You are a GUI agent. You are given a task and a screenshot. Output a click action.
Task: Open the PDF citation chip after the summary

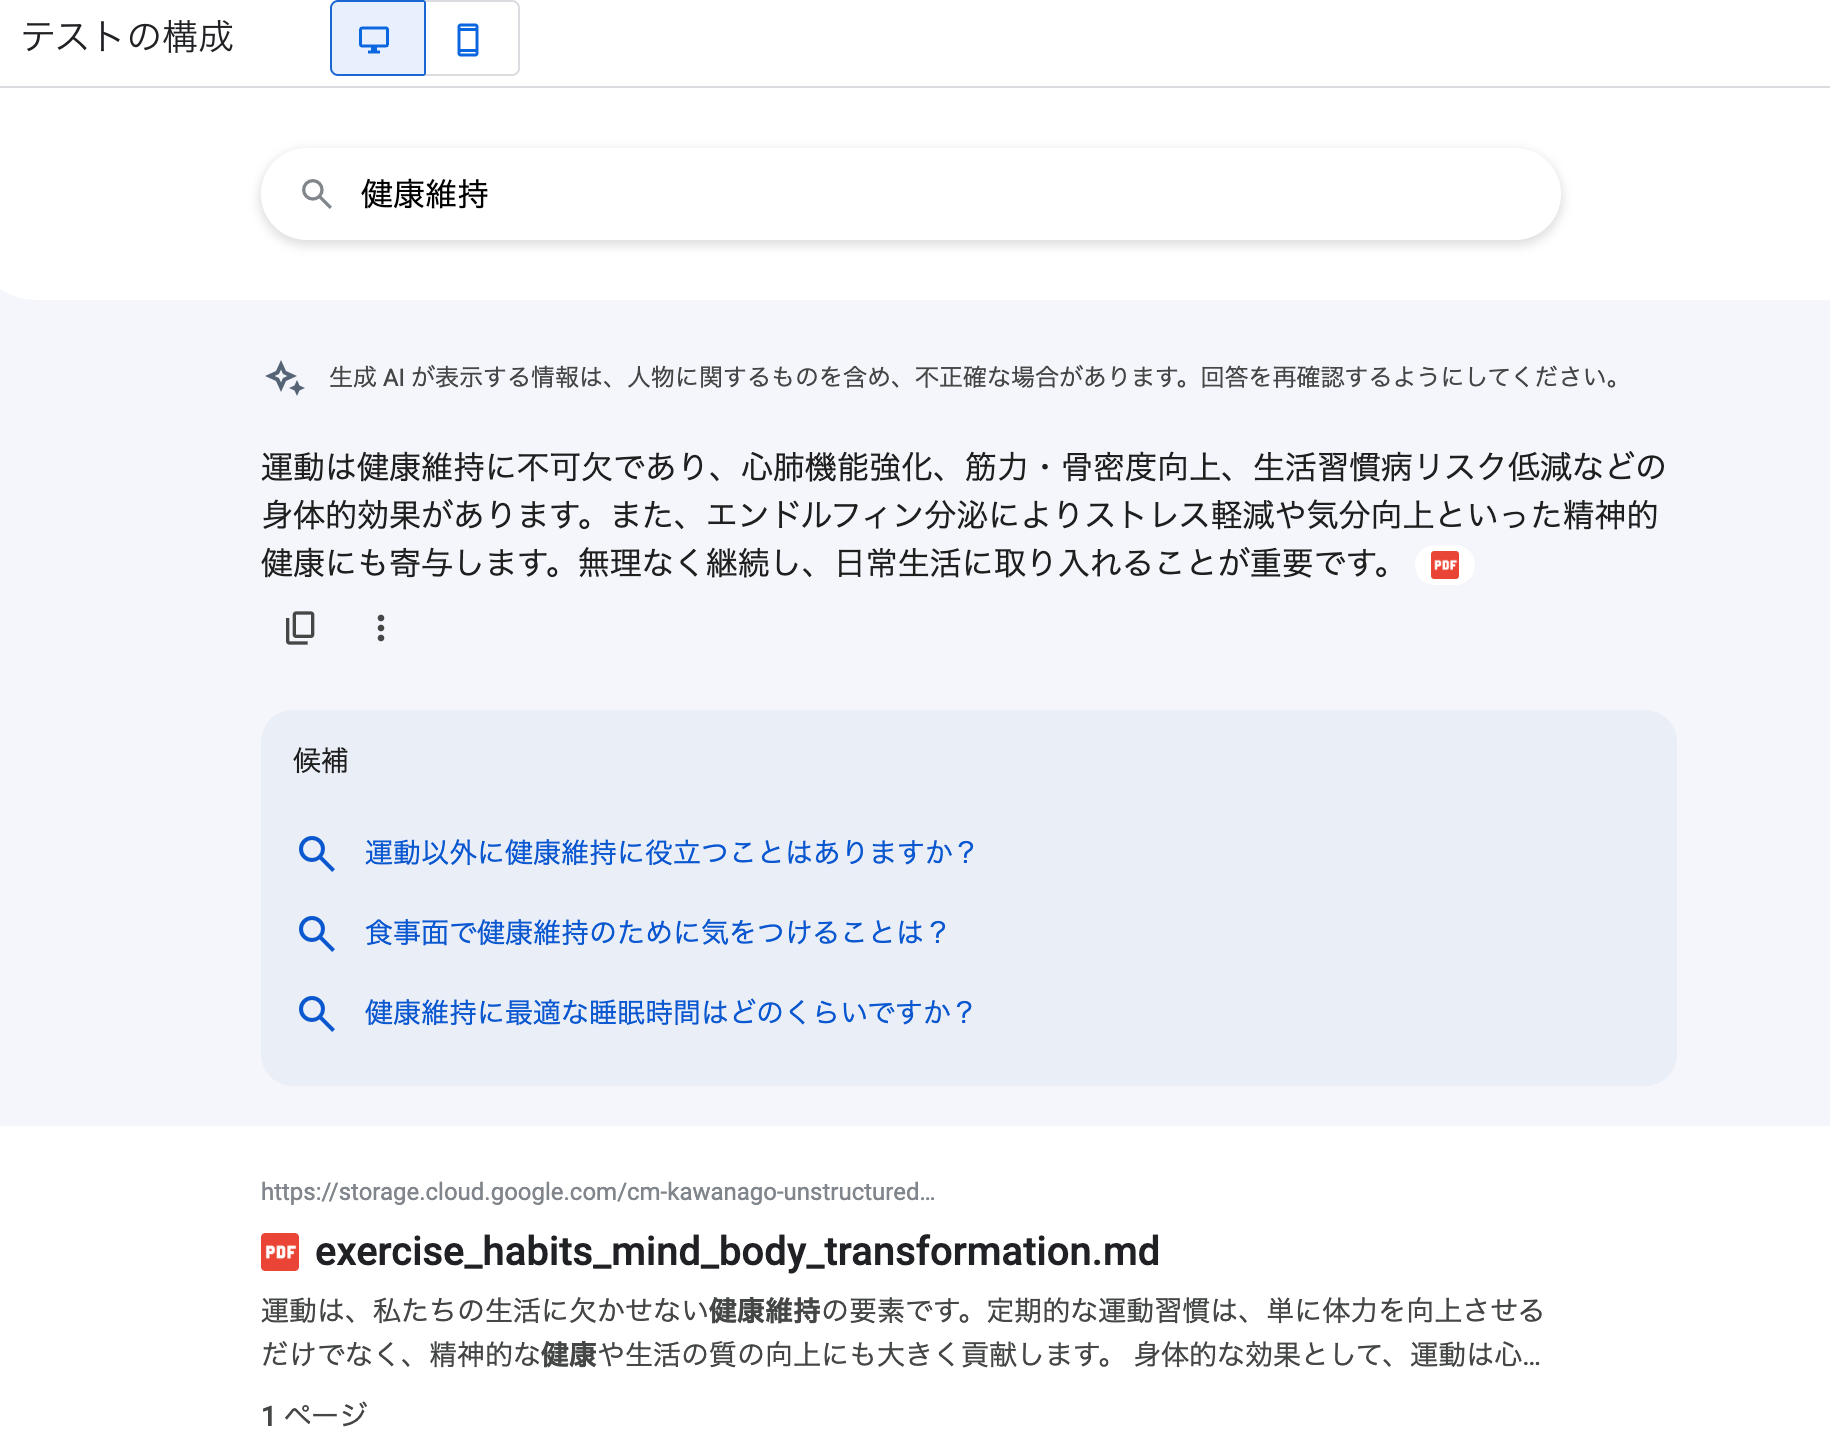click(1444, 565)
